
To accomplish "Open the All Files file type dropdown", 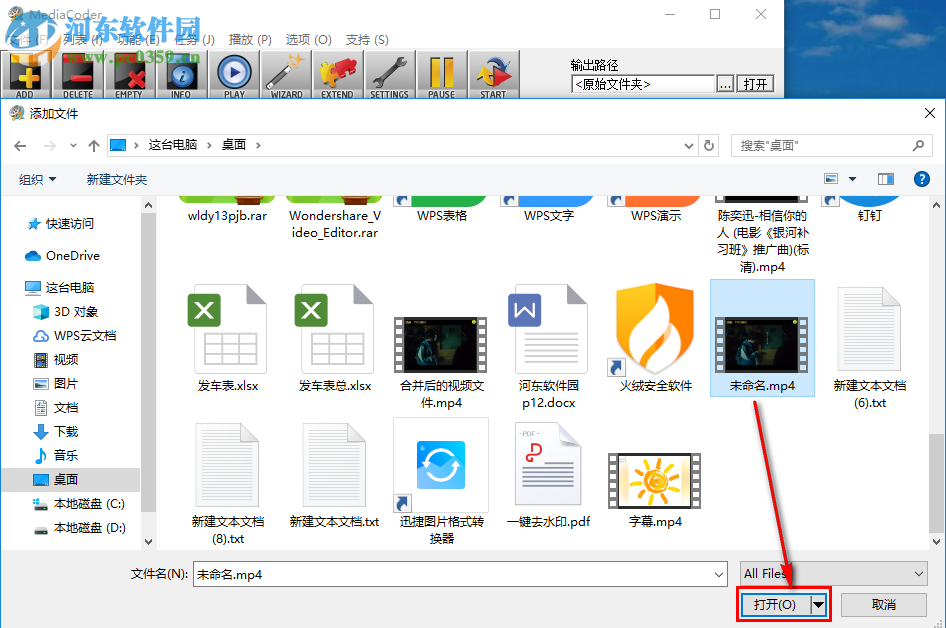I will tap(833, 573).
